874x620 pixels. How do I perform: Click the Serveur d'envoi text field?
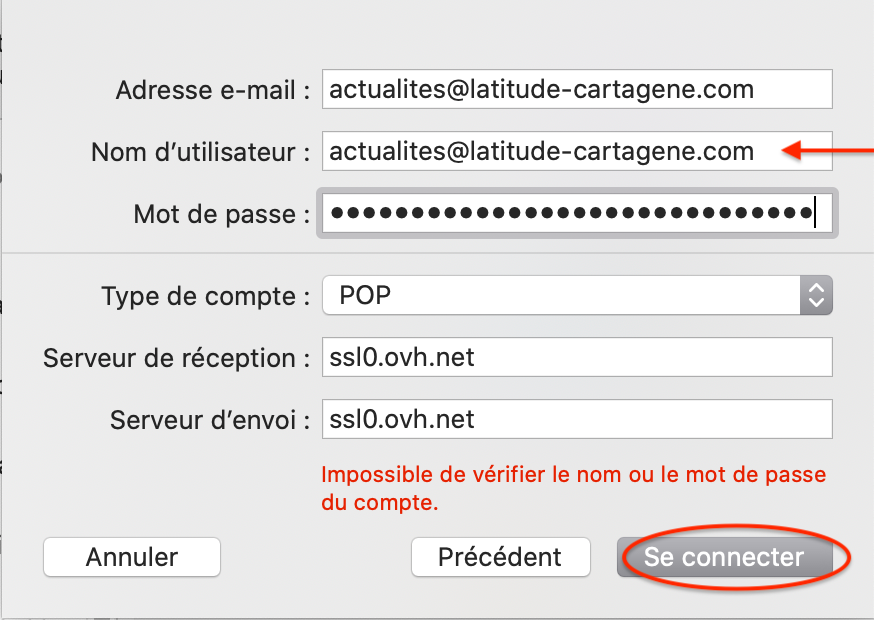click(x=577, y=419)
